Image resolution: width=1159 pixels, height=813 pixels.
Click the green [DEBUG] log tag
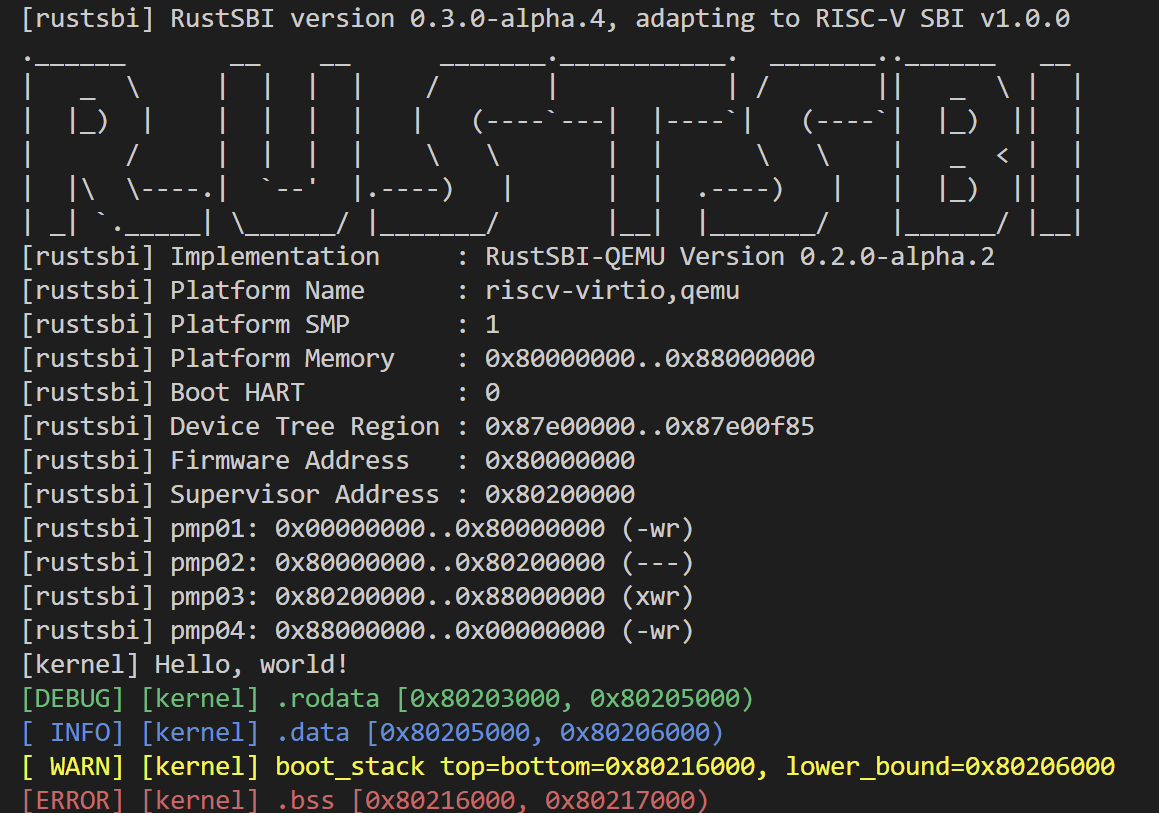coord(73,699)
